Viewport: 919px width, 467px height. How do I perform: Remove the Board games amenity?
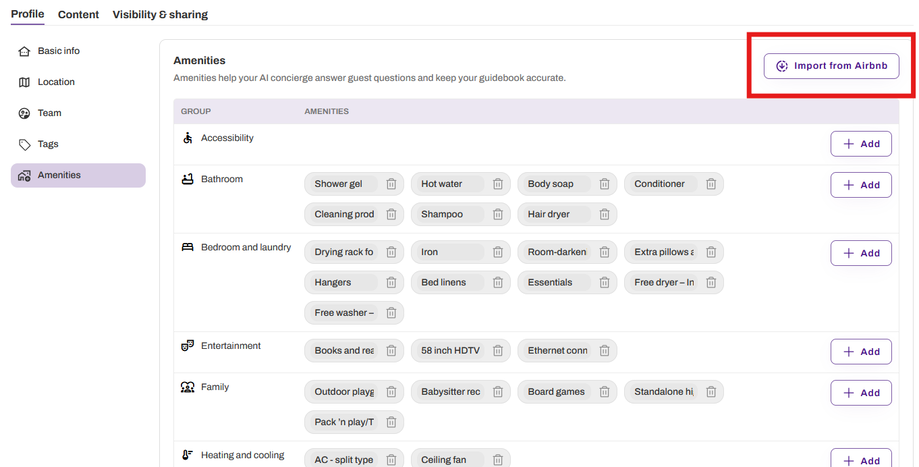(604, 391)
